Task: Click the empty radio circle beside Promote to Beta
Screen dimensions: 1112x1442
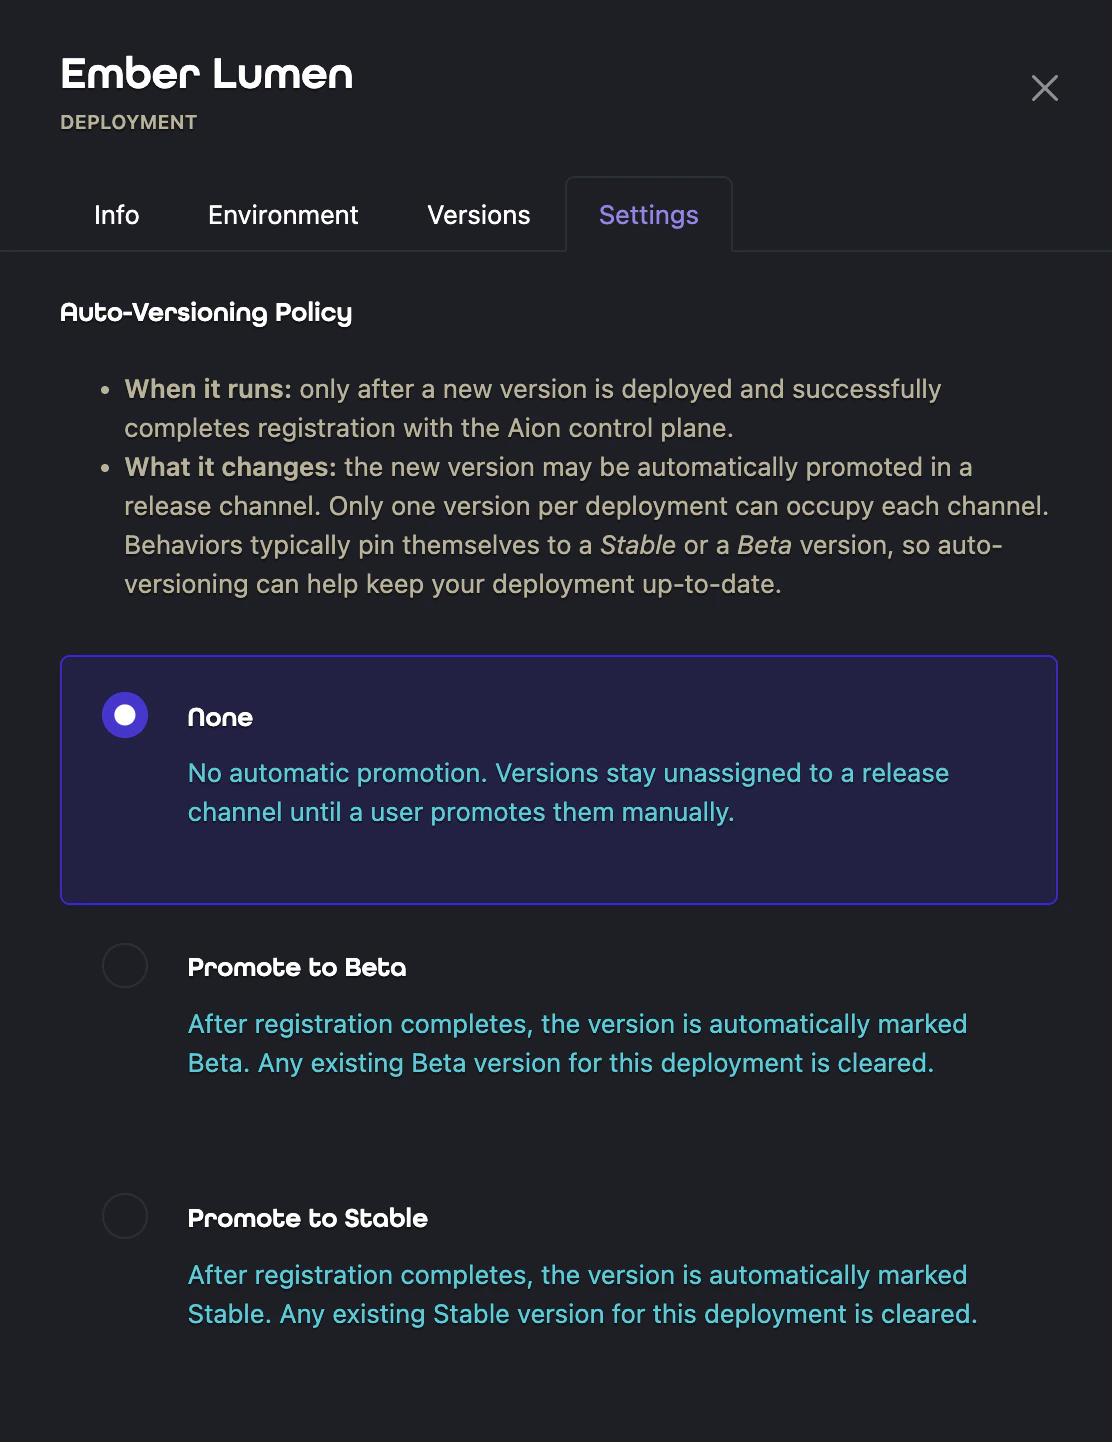Action: pos(124,966)
